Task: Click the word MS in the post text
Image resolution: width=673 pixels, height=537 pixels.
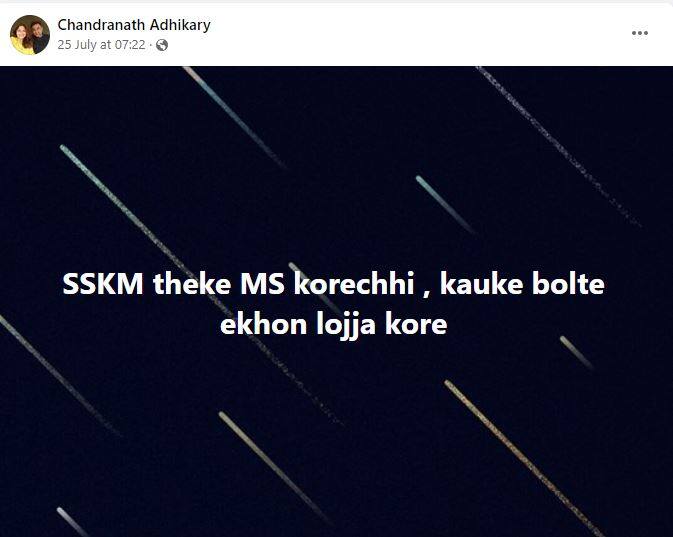Action: point(262,284)
